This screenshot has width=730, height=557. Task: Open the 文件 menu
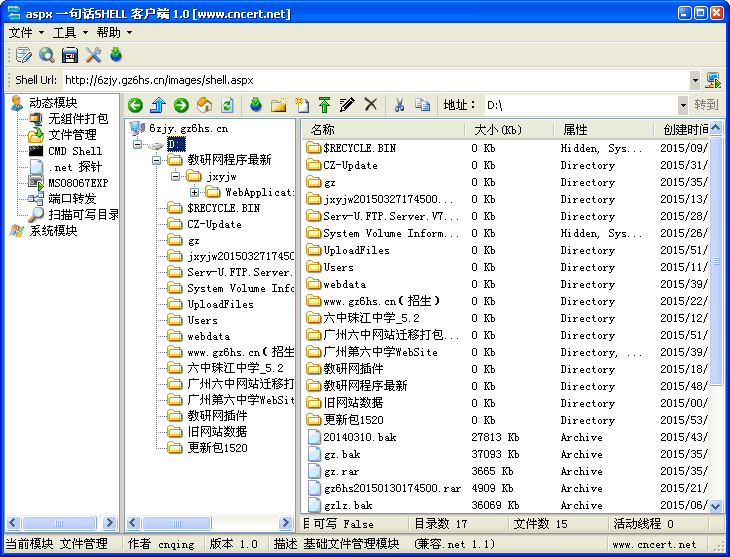coord(21,33)
